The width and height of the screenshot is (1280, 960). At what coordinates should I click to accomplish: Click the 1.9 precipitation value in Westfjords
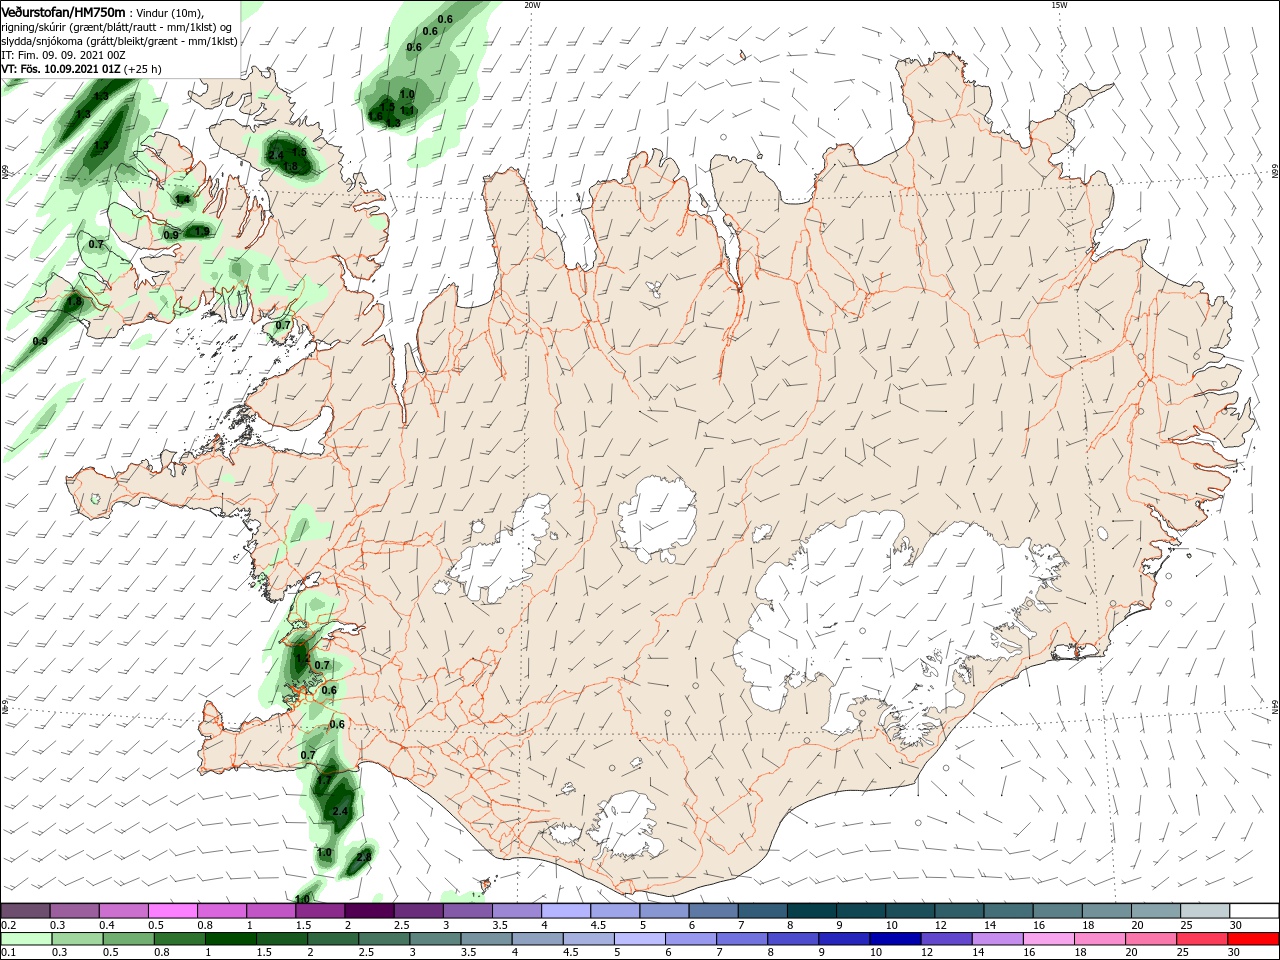202,231
